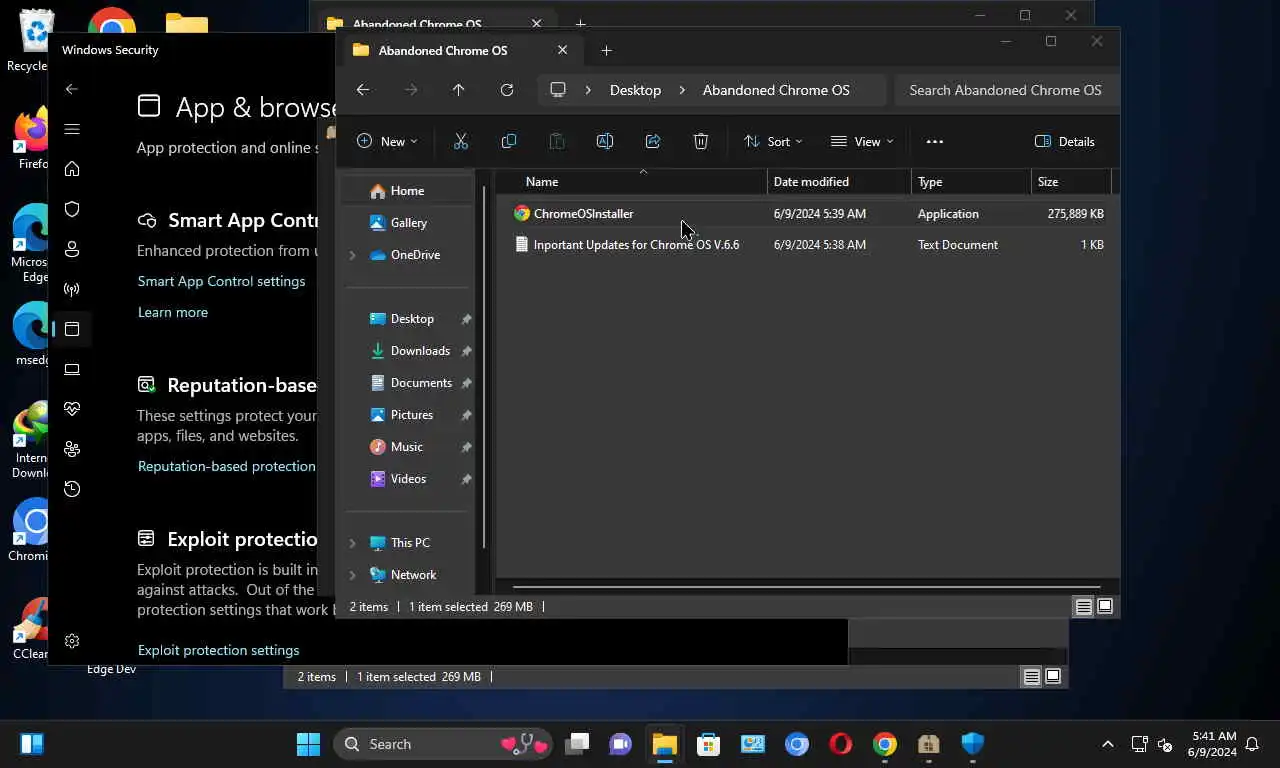Expand the Network tree node
Viewport: 1280px width, 768px height.
[x=352, y=575]
